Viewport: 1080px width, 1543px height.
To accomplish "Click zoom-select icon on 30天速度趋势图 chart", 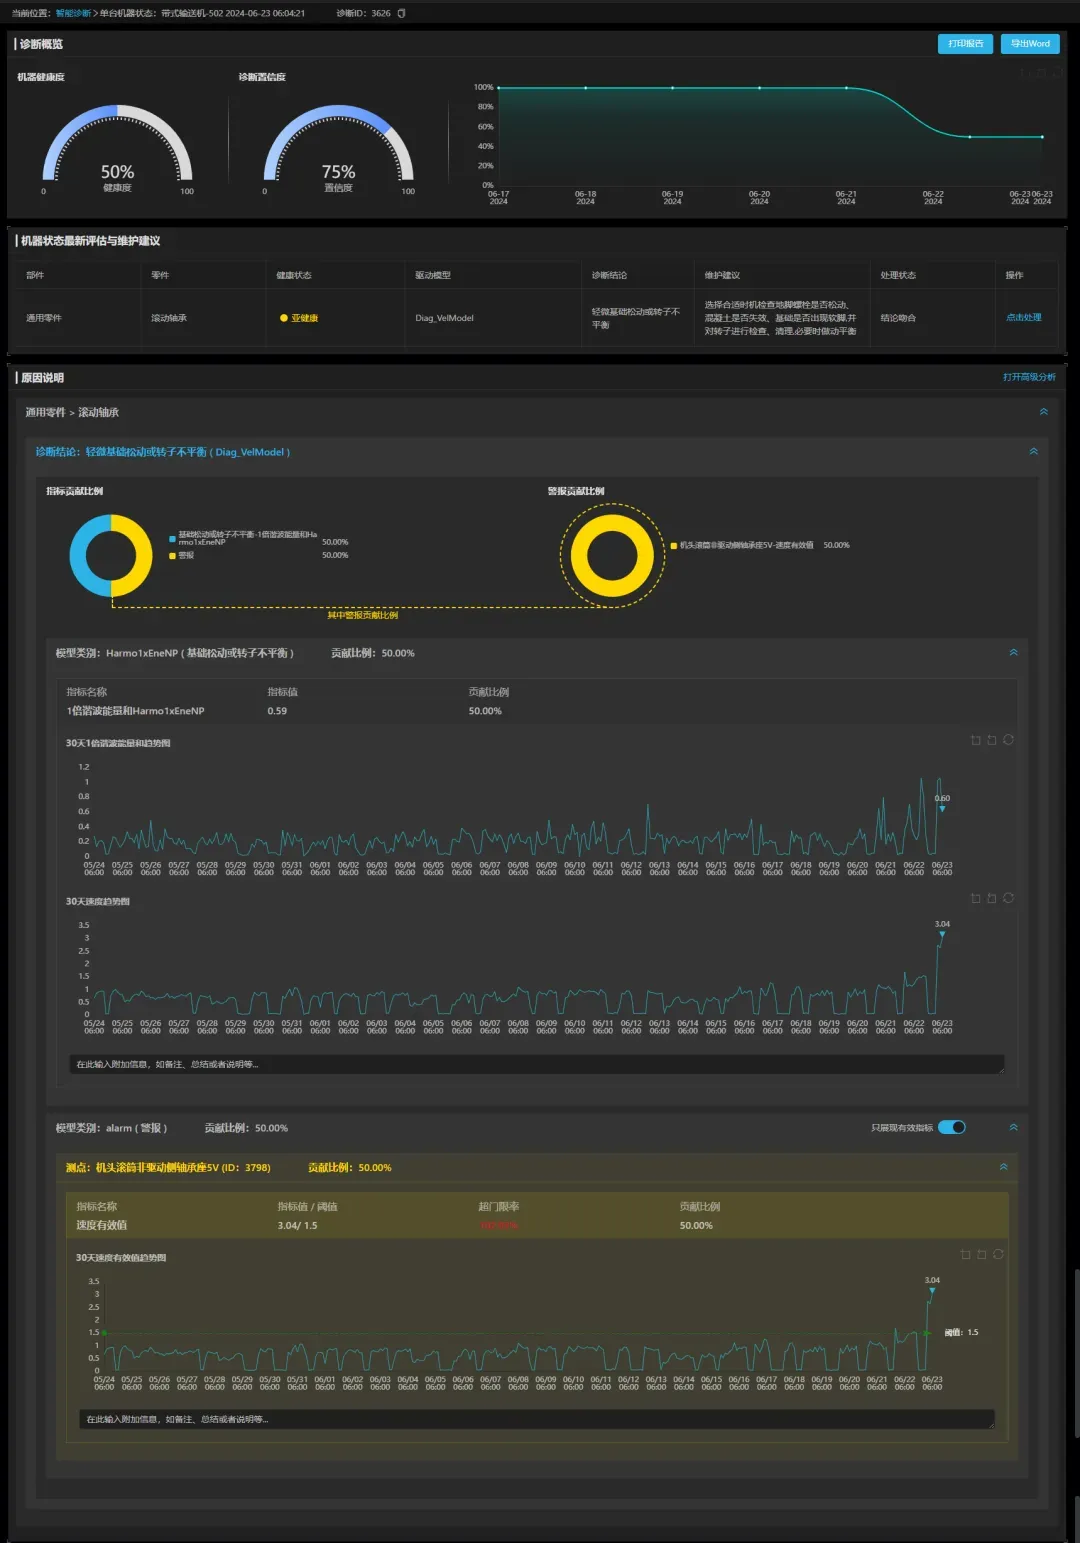I will point(975,898).
